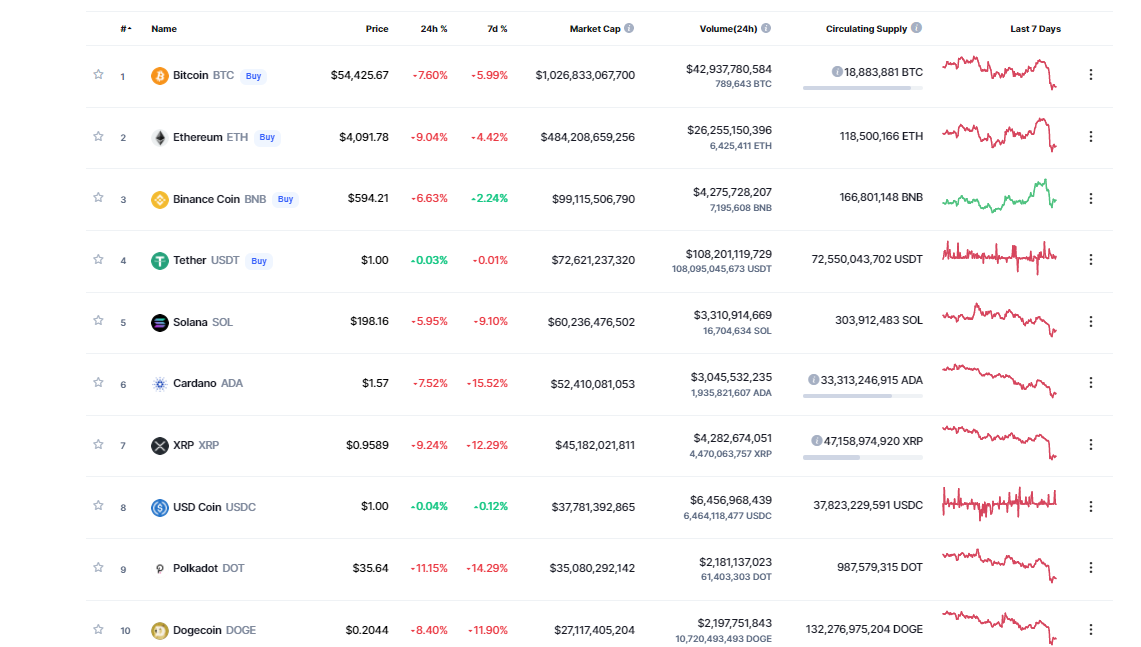The image size is (1141, 647).
Task: Expand the Polkadot row options menu
Action: tap(1090, 567)
